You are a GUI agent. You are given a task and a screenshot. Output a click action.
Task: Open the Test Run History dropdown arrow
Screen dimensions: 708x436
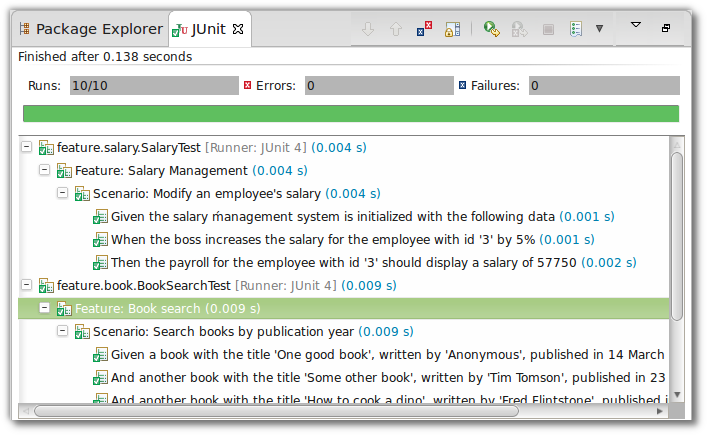599,29
